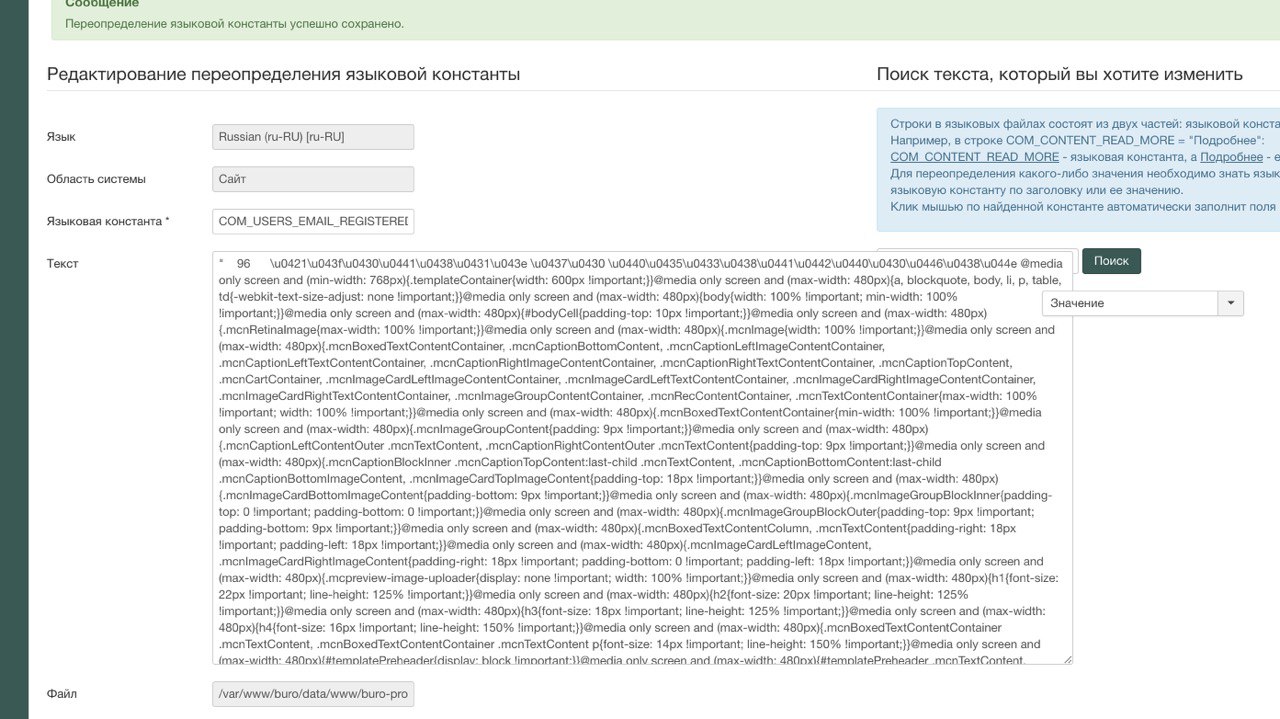Screen dimensions: 1280x719
Task: Click the underlined Подробнее text
Action: click(1231, 157)
